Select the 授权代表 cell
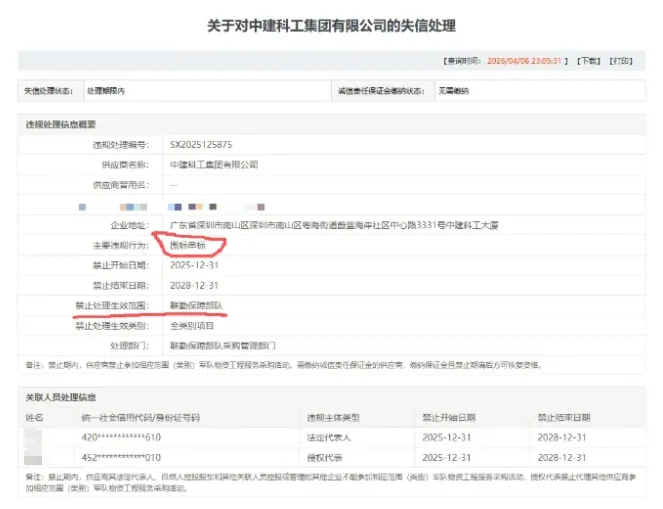 pyautogui.click(x=324, y=457)
